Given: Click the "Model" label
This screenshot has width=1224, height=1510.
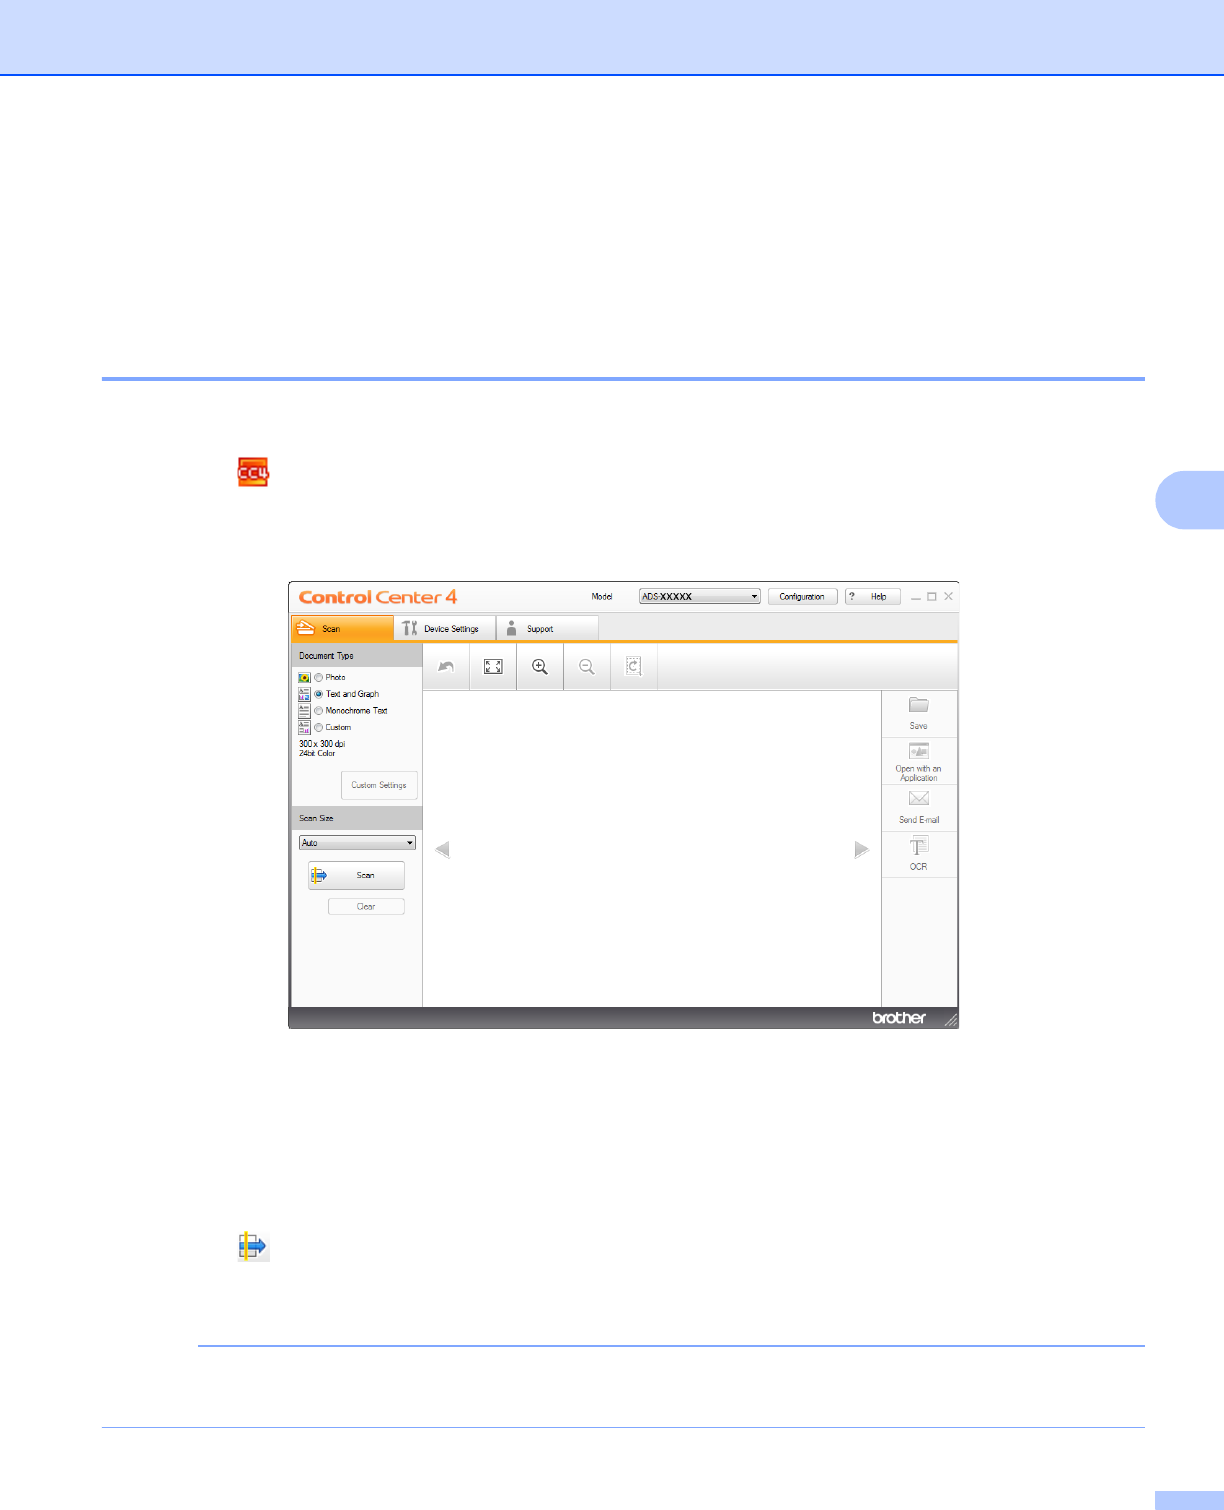Looking at the screenshot, I should [x=602, y=596].
